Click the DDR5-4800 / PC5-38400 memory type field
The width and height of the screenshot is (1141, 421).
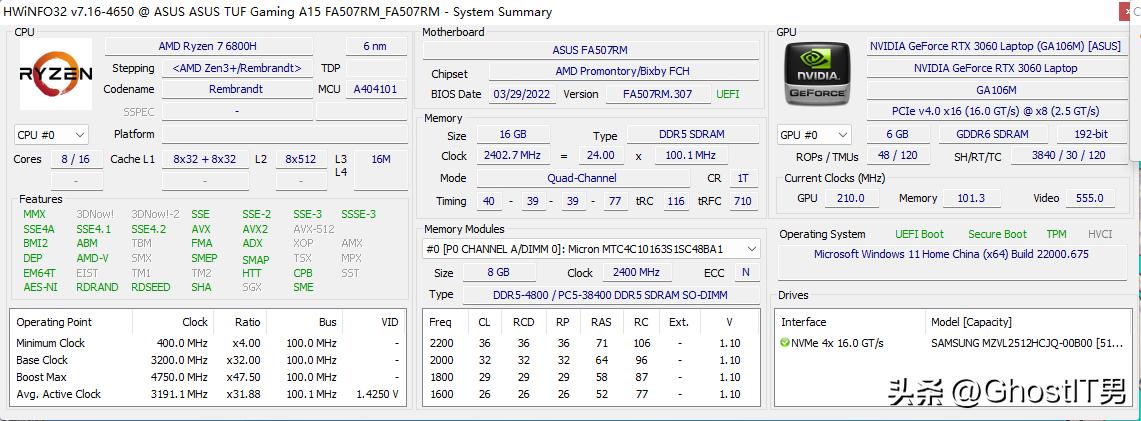(610, 295)
